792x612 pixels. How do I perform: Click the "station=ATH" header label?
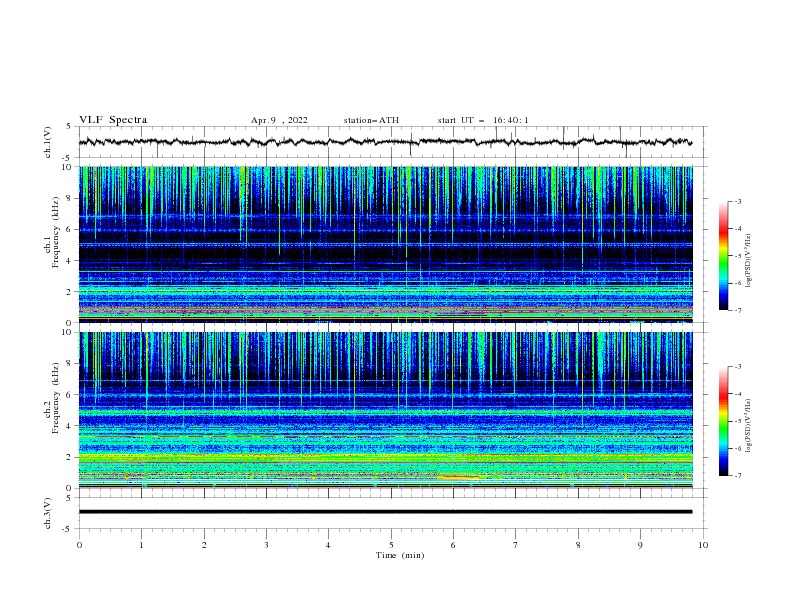[x=371, y=120]
